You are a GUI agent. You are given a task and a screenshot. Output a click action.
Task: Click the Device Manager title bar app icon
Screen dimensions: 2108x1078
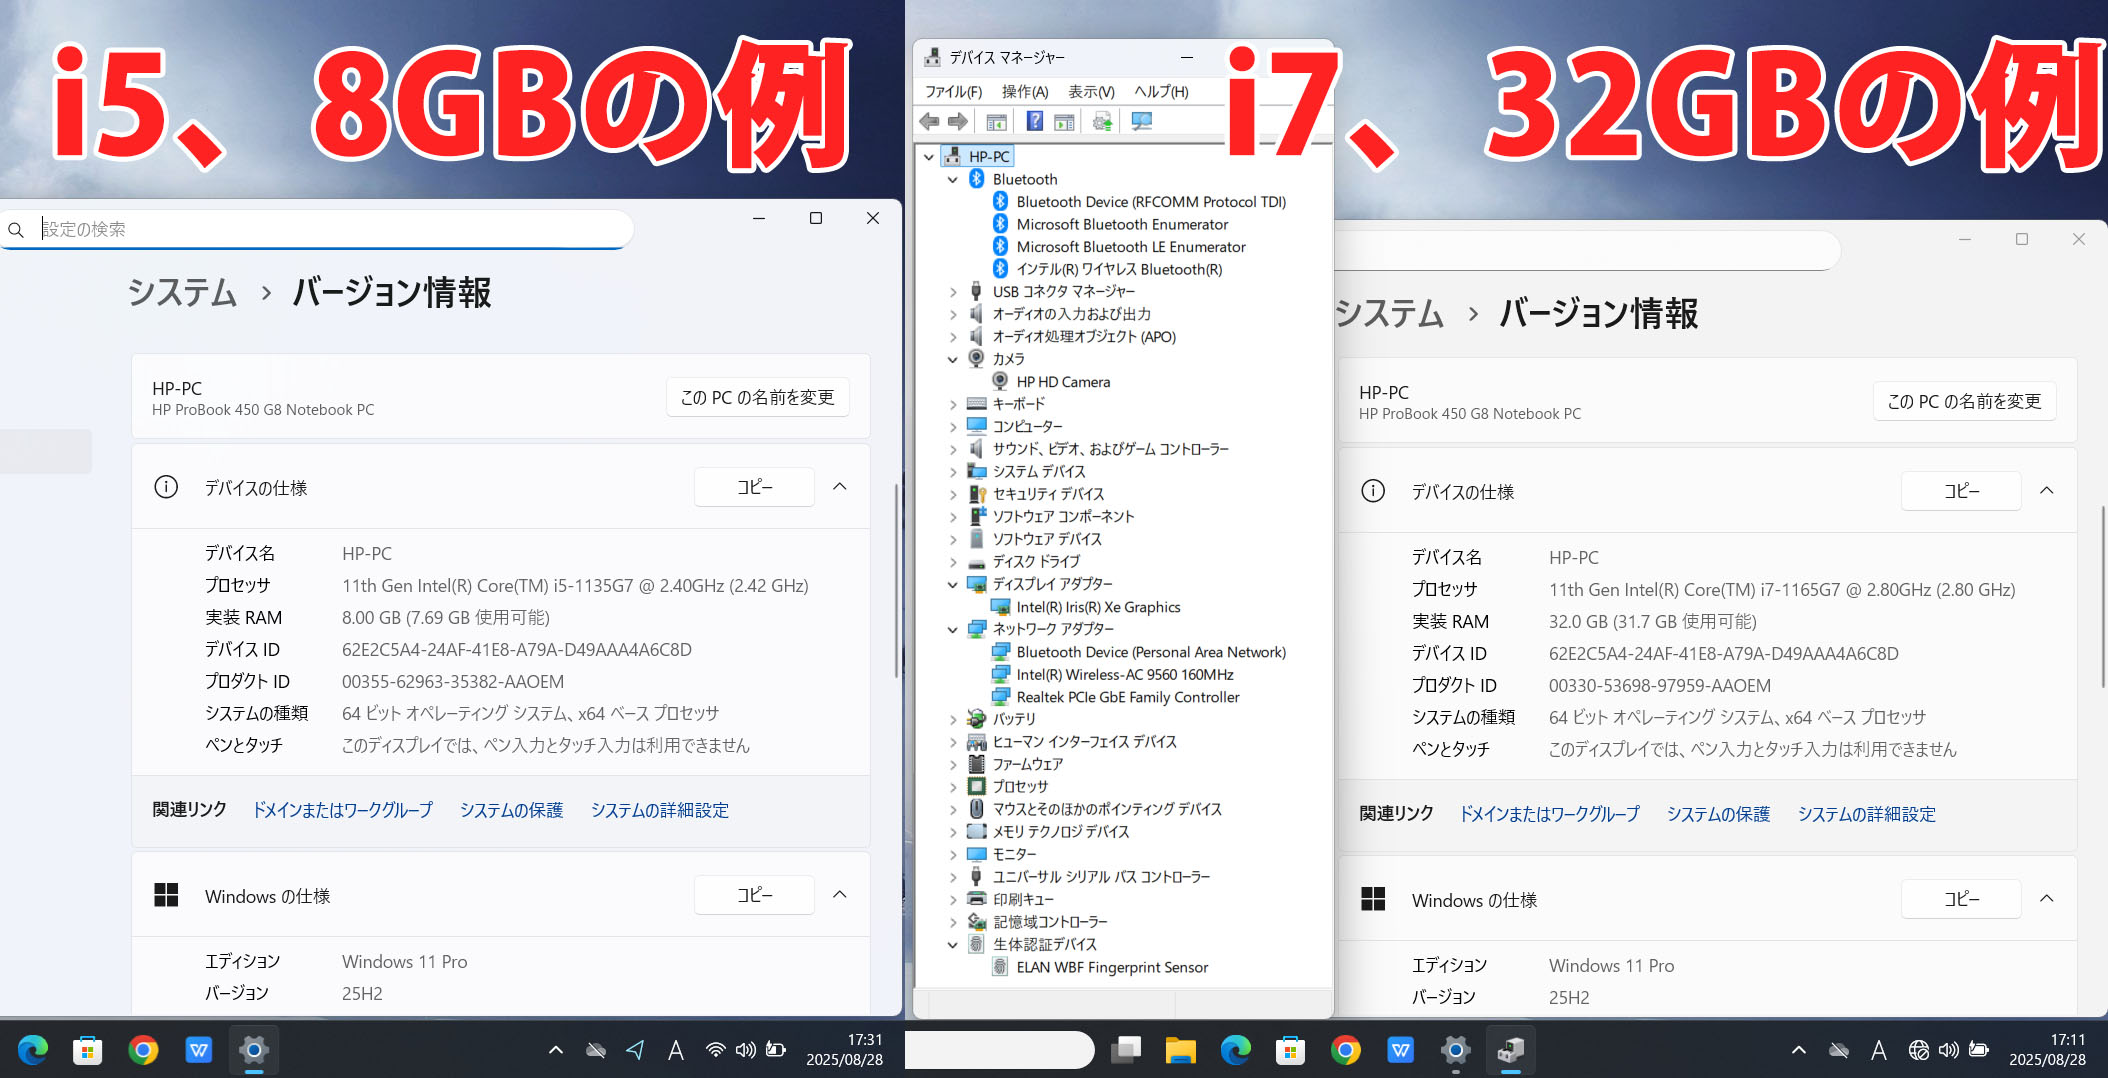click(x=932, y=57)
